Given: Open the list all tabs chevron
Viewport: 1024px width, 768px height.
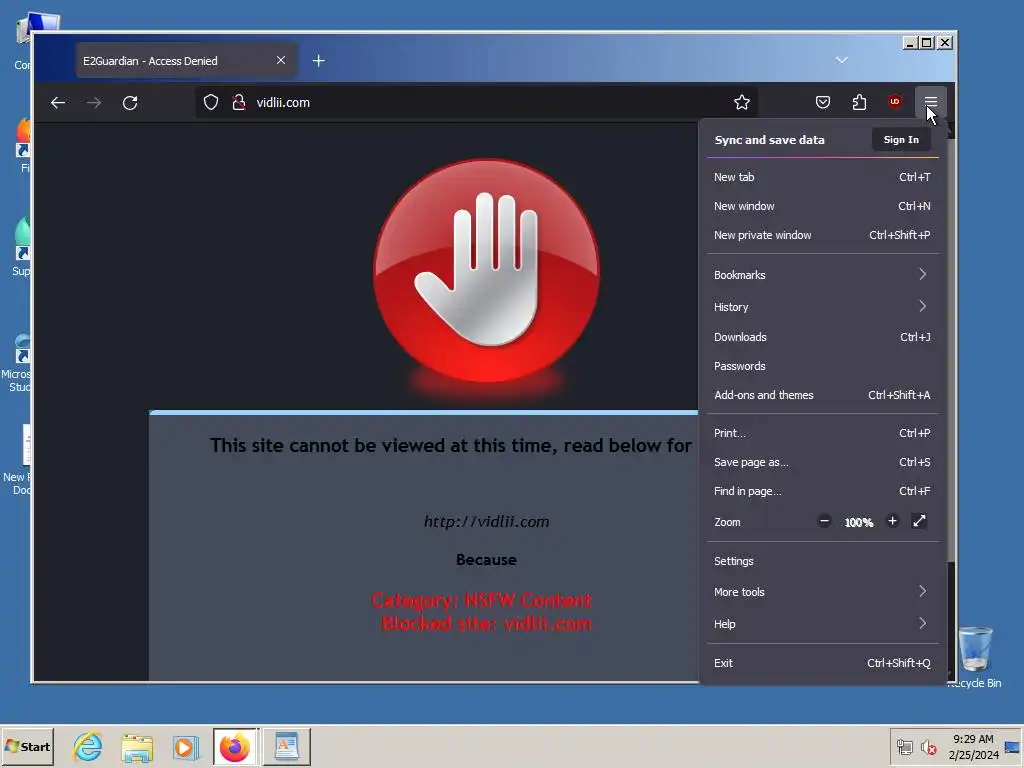Looking at the screenshot, I should 842,60.
